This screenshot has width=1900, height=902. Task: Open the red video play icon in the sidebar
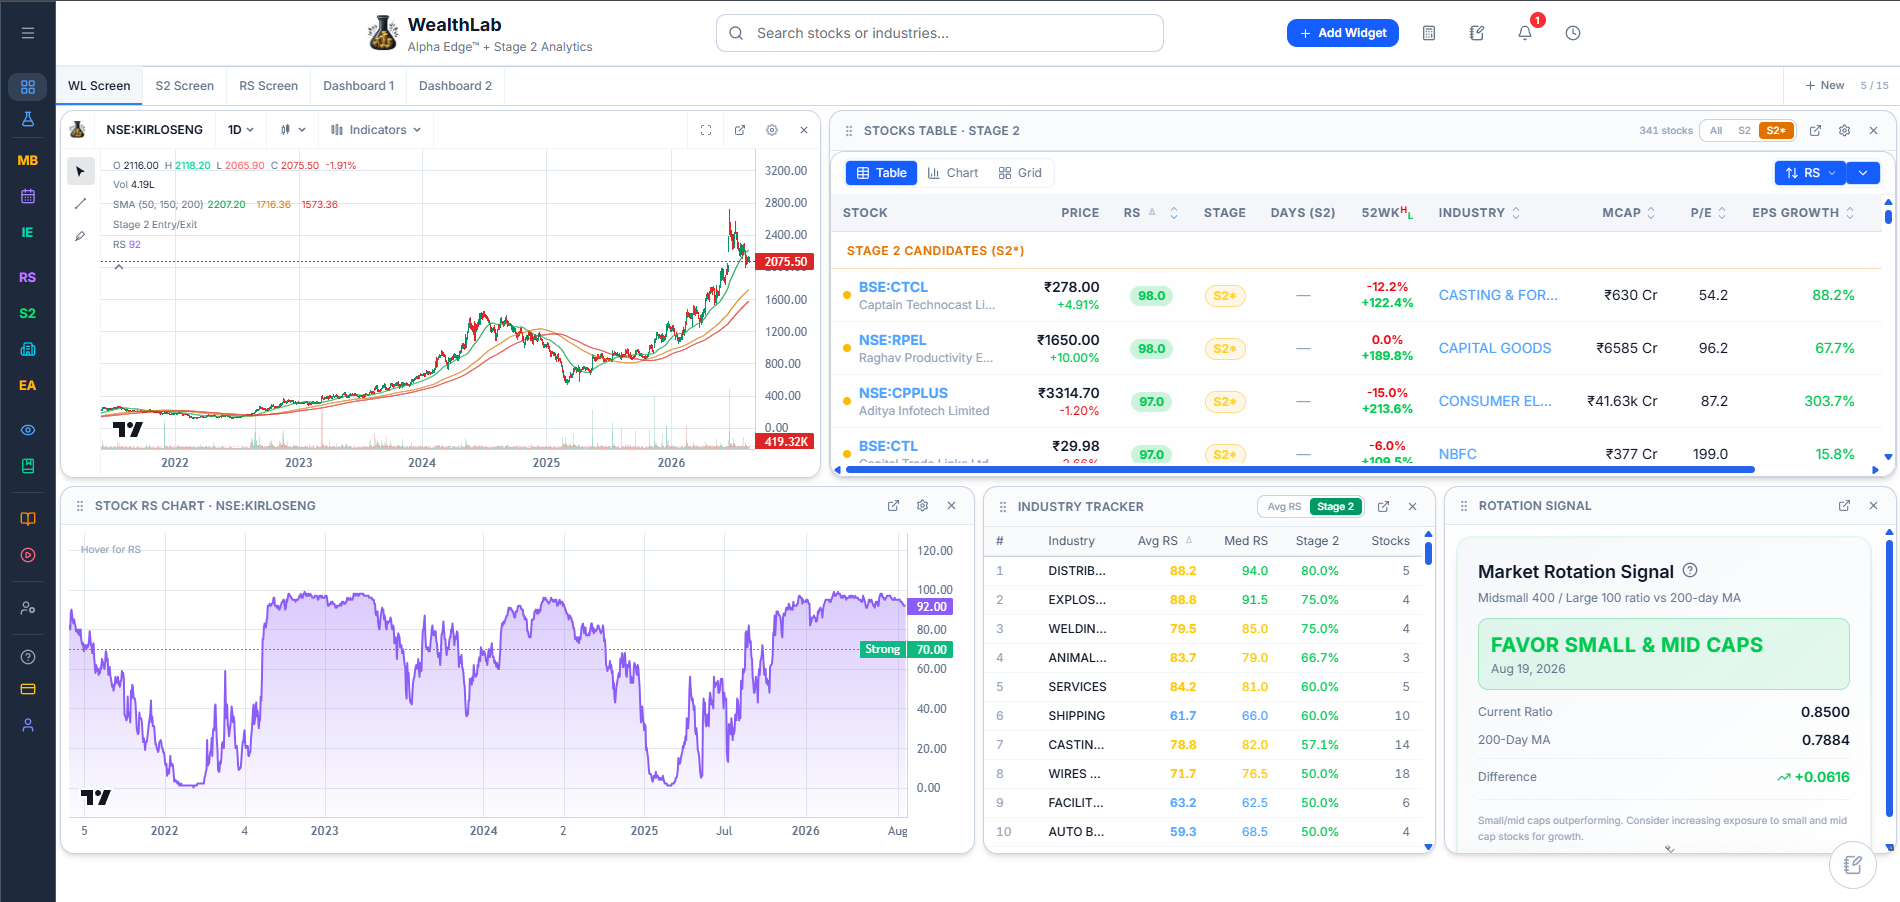[x=28, y=555]
